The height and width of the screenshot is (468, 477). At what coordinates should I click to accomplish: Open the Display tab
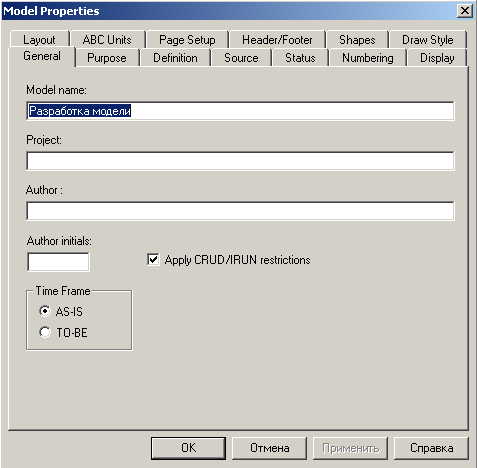point(437,58)
